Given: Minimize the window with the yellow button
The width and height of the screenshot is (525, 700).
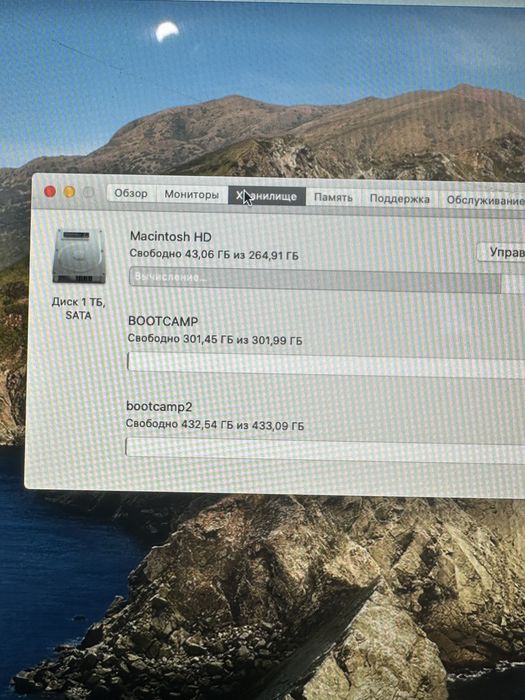Looking at the screenshot, I should (69, 192).
